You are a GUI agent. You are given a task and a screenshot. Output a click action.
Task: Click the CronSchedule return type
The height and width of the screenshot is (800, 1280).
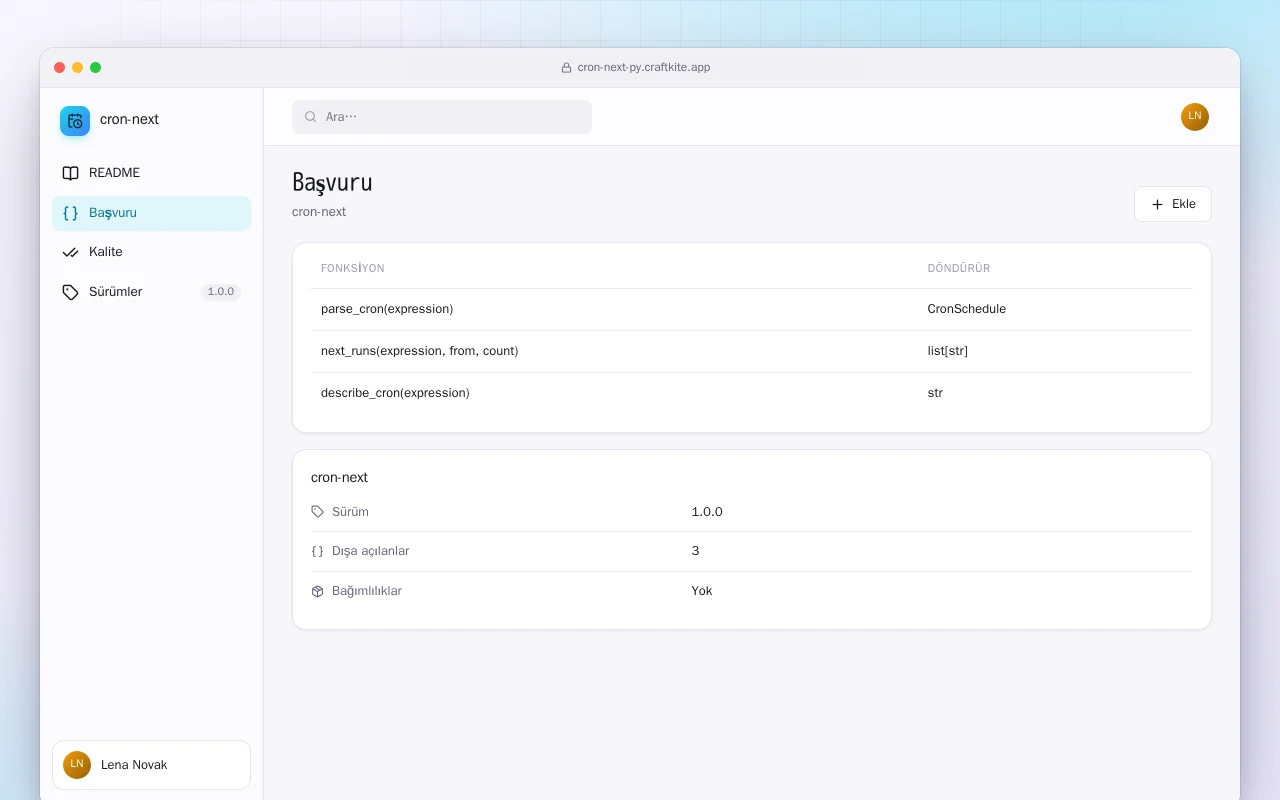[967, 309]
